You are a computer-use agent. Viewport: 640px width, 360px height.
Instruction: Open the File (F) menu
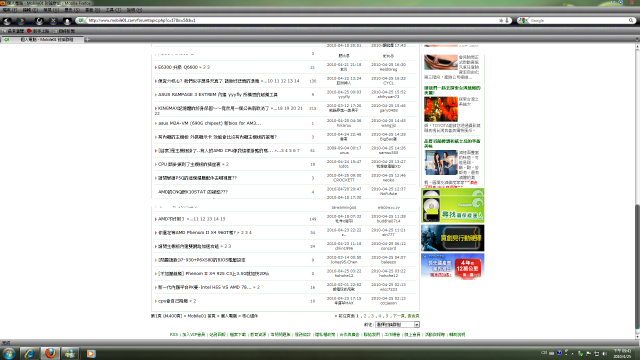point(9,10)
